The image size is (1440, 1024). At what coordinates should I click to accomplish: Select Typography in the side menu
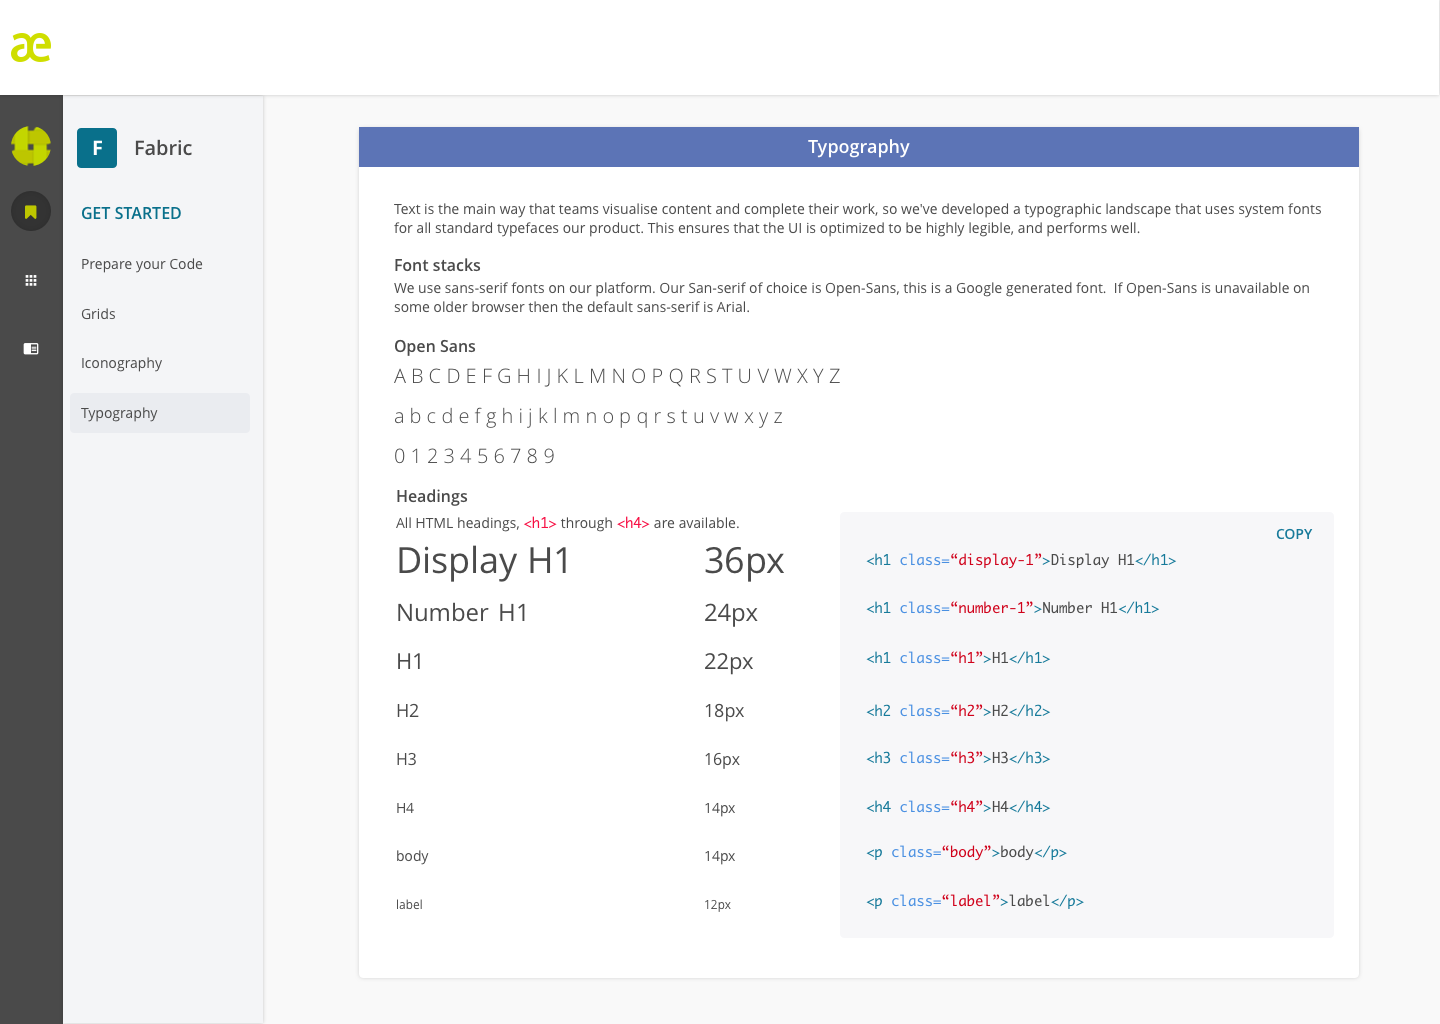160,413
